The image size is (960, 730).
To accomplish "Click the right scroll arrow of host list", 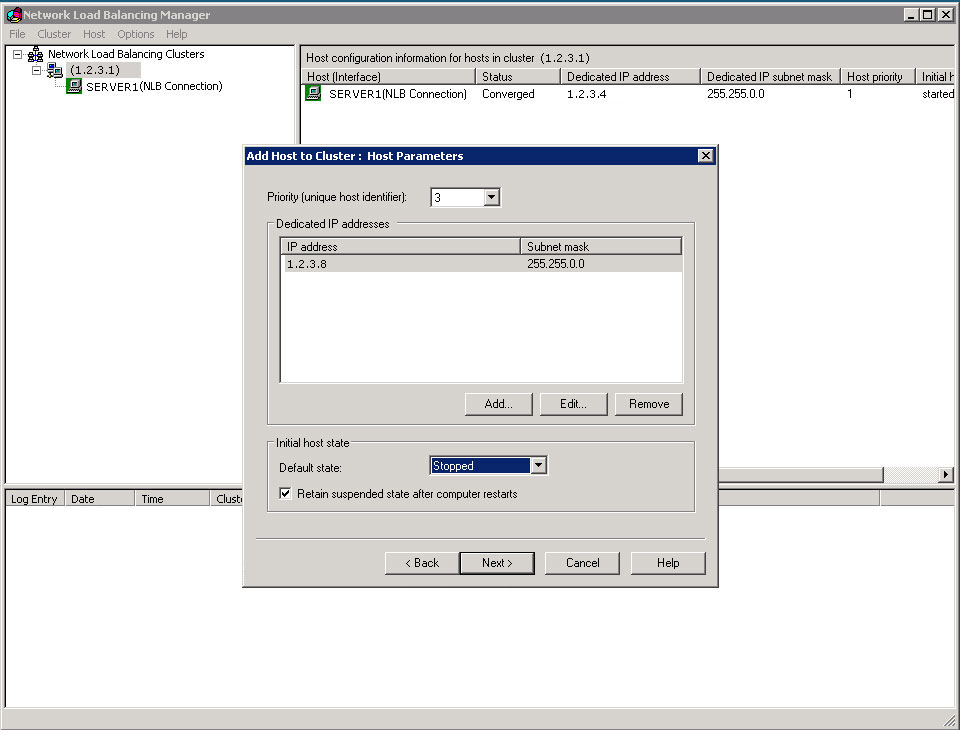I will pos(946,474).
